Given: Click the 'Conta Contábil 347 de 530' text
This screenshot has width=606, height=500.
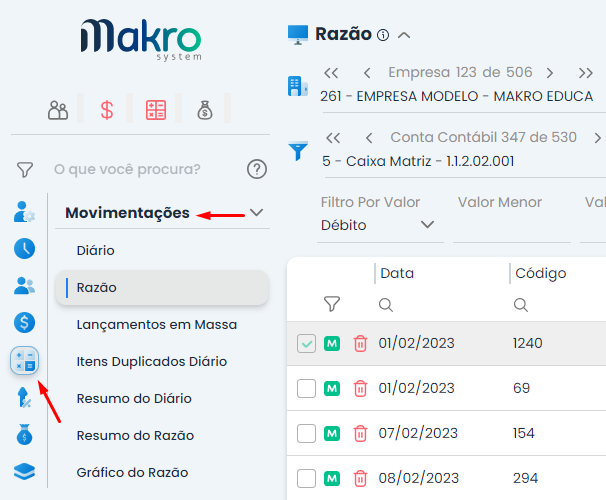Looking at the screenshot, I should coord(483,137).
